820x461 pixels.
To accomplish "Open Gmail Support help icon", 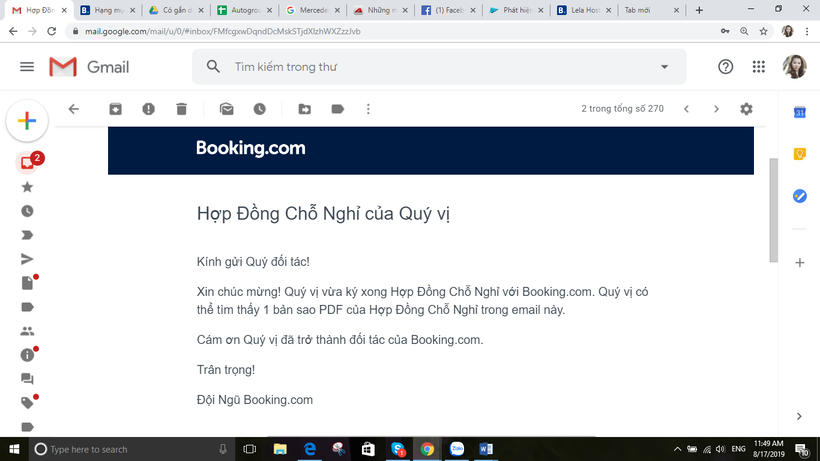I will (x=725, y=67).
